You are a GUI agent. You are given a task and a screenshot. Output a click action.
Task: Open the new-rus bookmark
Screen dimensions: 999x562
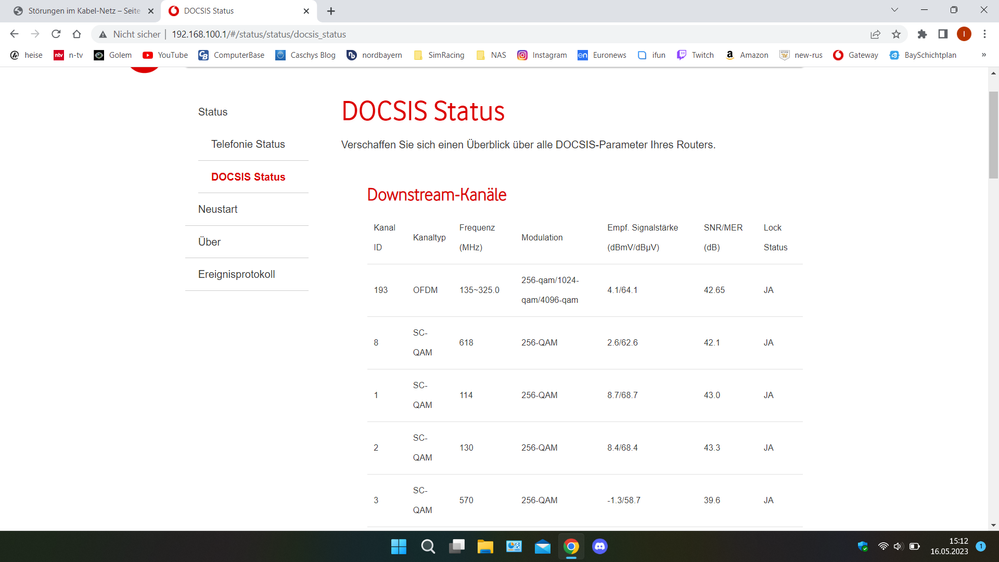(x=801, y=55)
